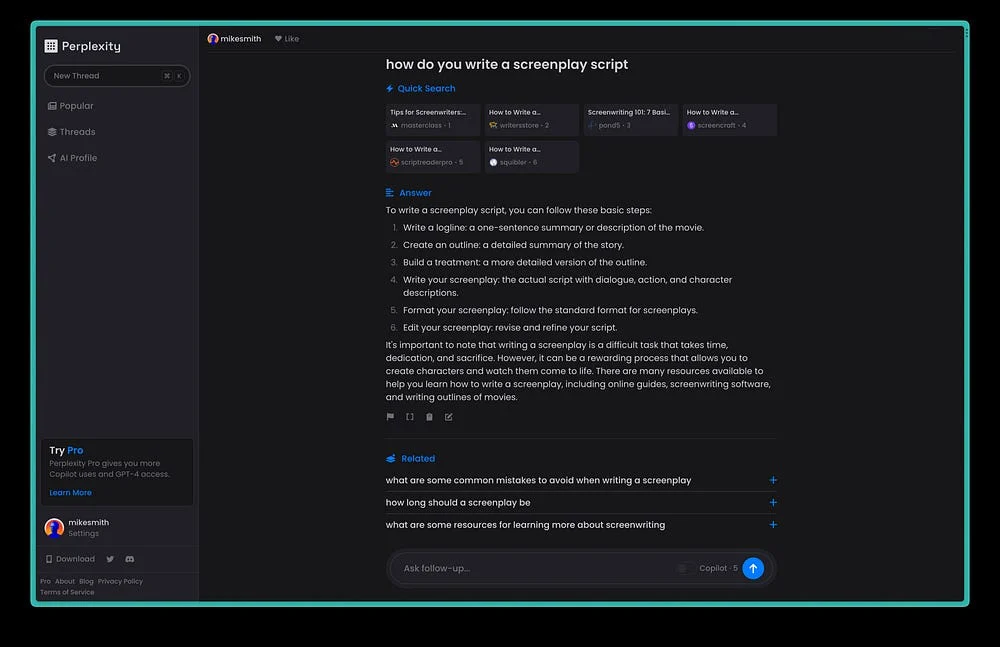Open the Twitter bird icon link

coord(110,559)
